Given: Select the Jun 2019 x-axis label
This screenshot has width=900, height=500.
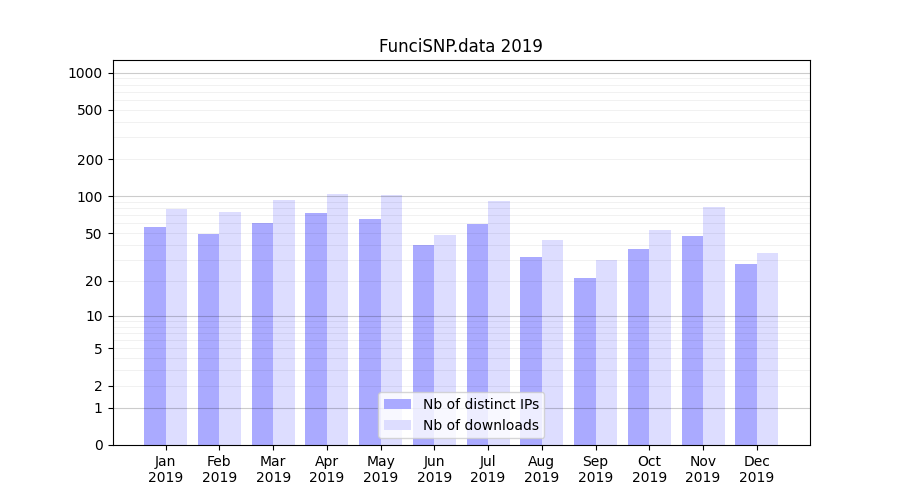Looking at the screenshot, I should (x=434, y=469).
